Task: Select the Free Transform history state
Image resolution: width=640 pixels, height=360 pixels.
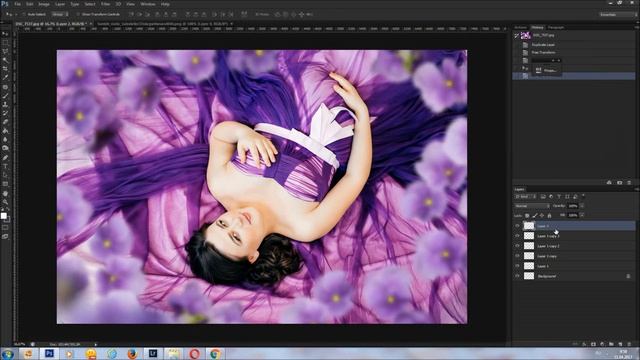Action: (x=543, y=52)
